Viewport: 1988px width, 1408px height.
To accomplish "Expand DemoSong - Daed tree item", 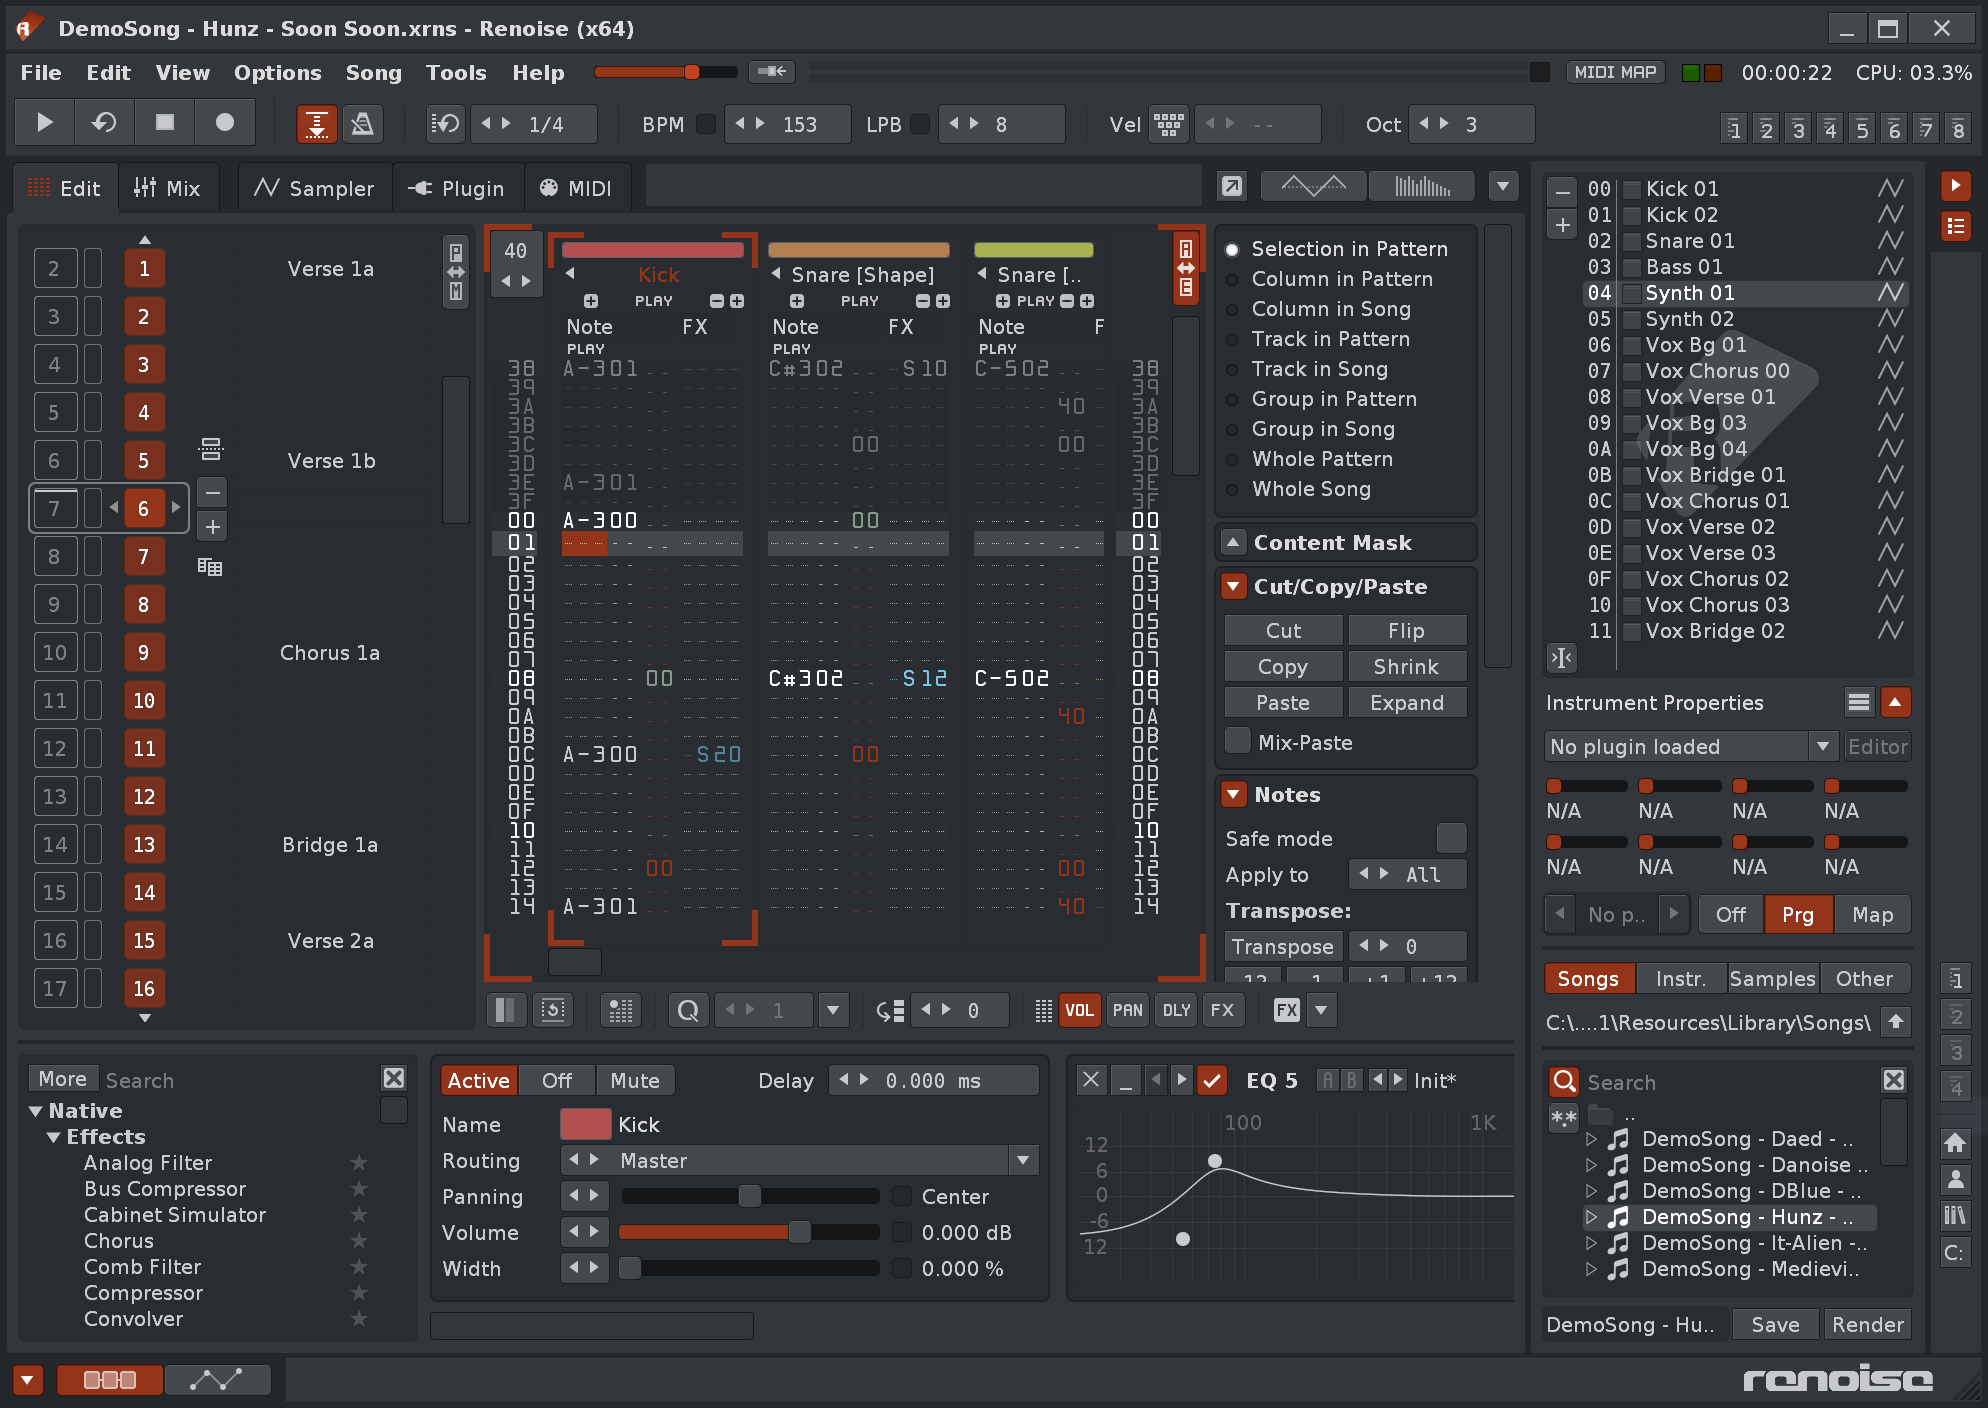I will 1591,1139.
